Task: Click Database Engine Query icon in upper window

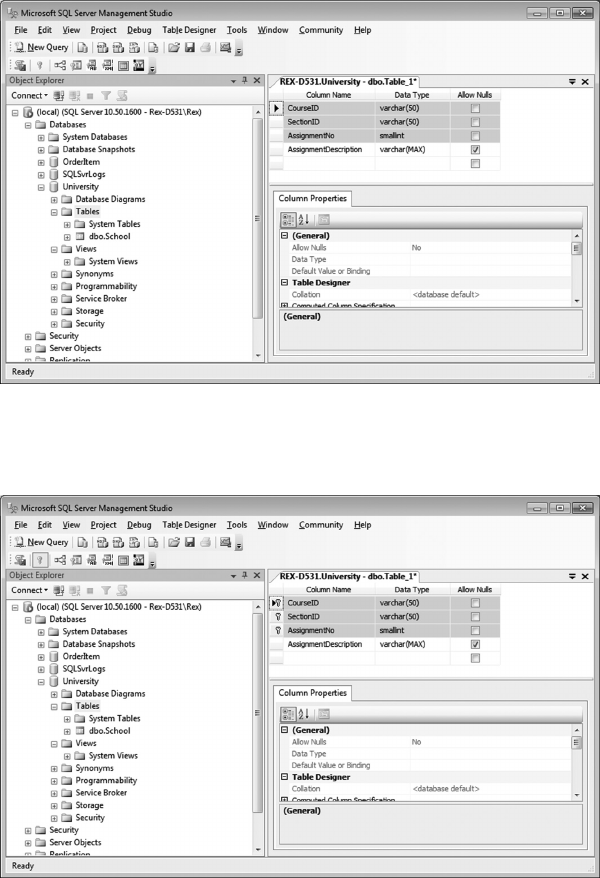Action: point(82,48)
